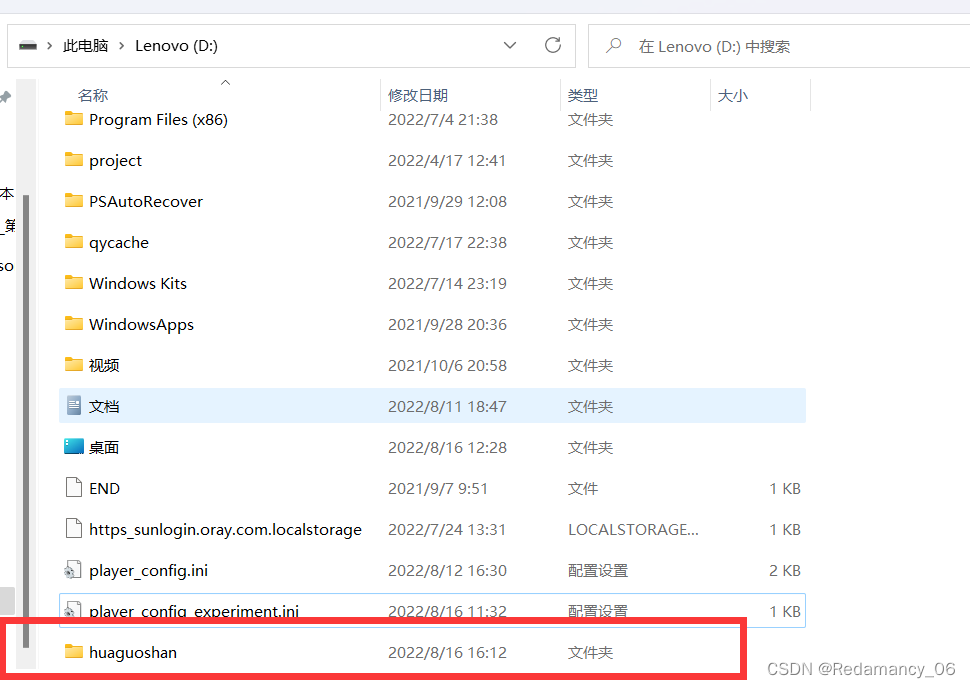Toggle the sort arrow above 名称 column

coord(225,82)
